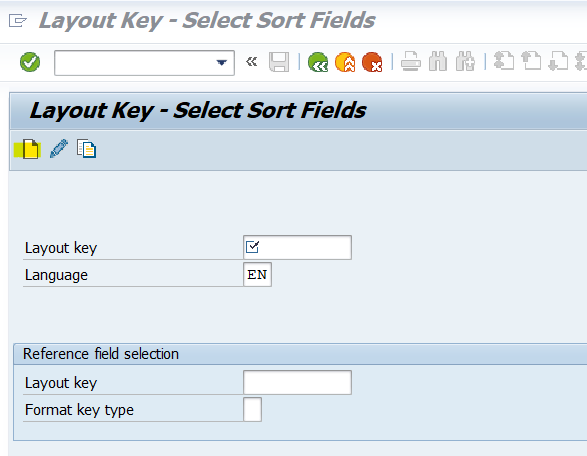Click the First Page icon
The height and width of the screenshot is (456, 587).
click(504, 62)
